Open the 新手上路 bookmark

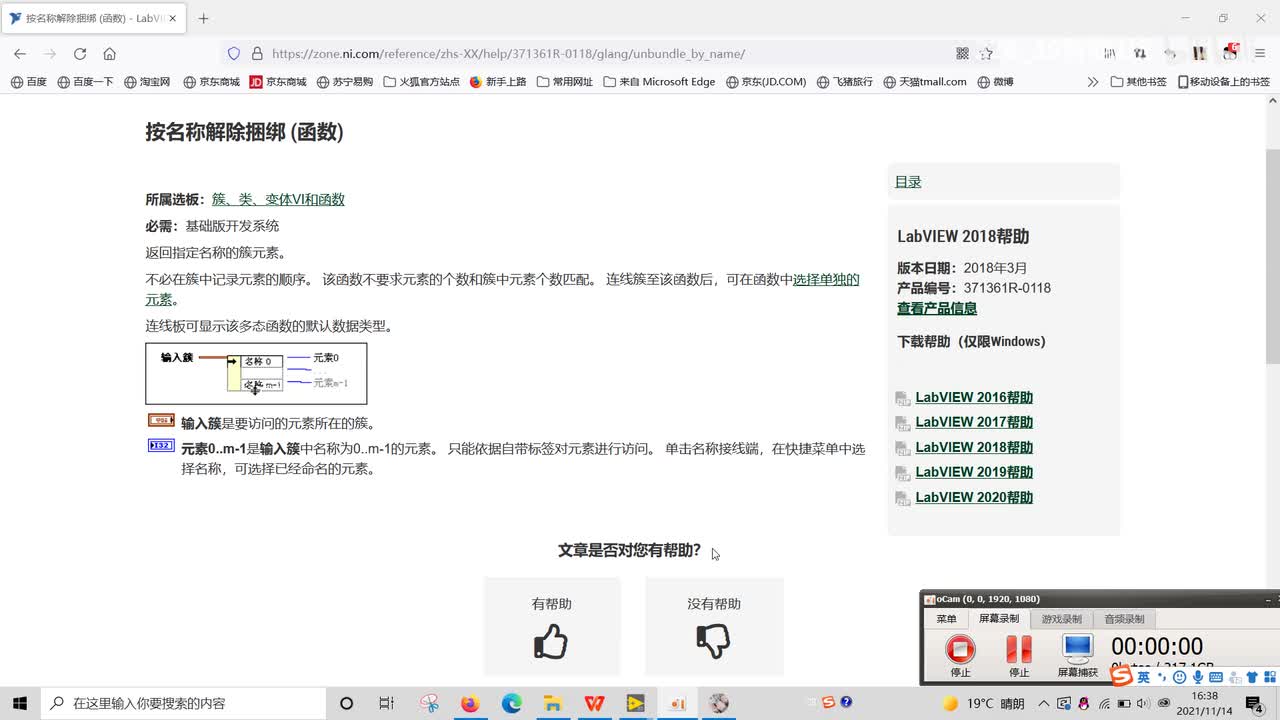(x=497, y=82)
